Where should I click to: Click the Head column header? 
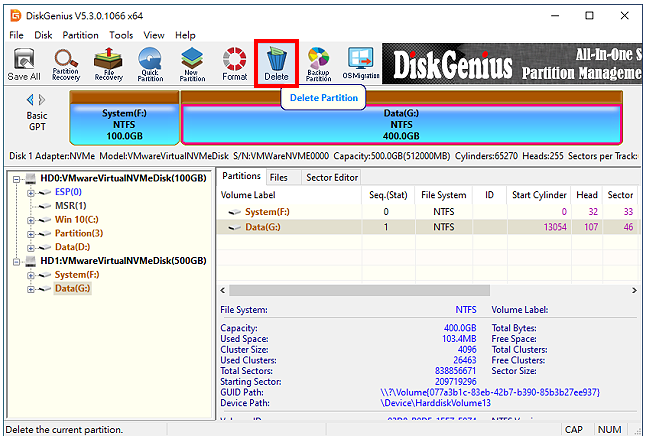pyautogui.click(x=586, y=195)
